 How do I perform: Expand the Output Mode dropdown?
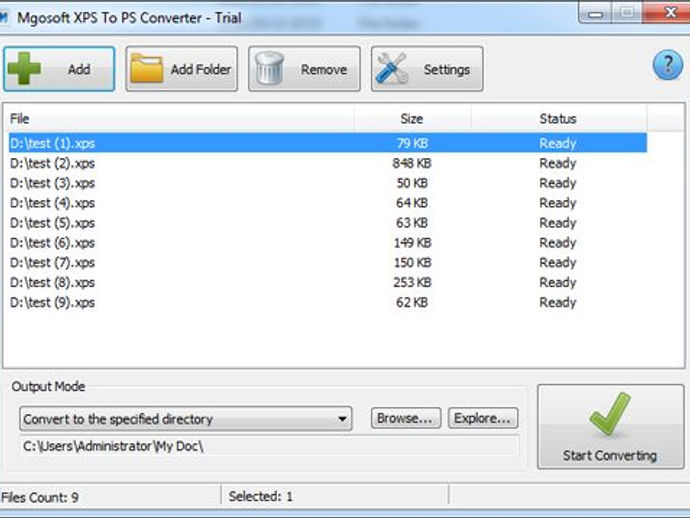coord(186,419)
